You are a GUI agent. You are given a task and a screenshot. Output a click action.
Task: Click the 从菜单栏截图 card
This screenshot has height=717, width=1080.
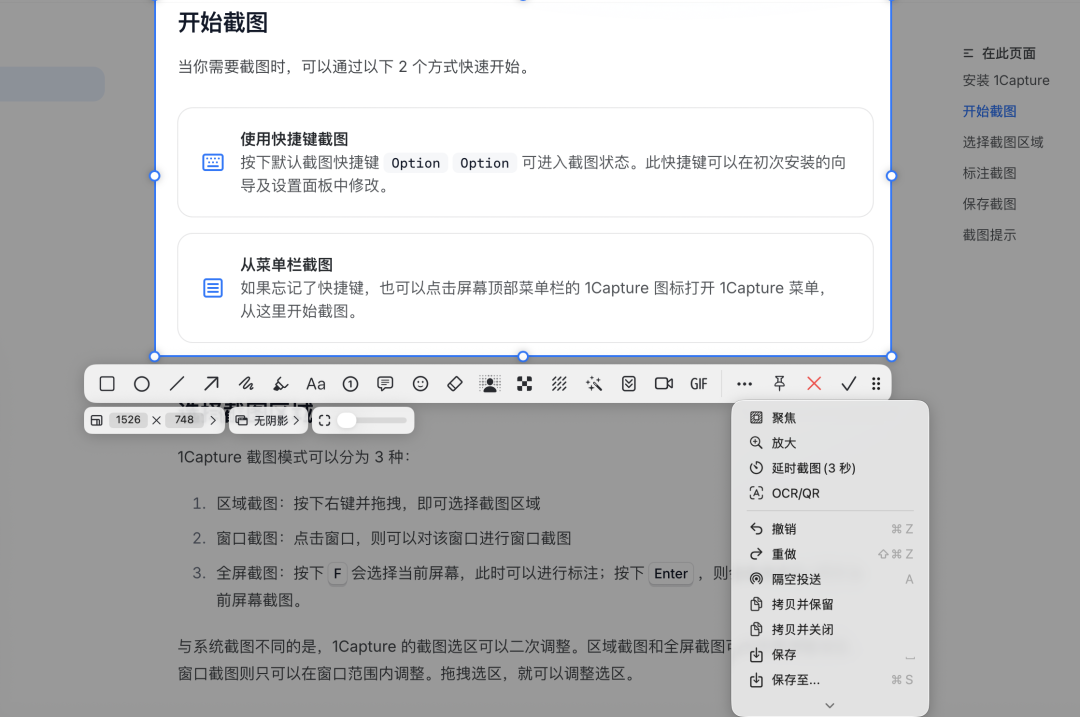(526, 288)
